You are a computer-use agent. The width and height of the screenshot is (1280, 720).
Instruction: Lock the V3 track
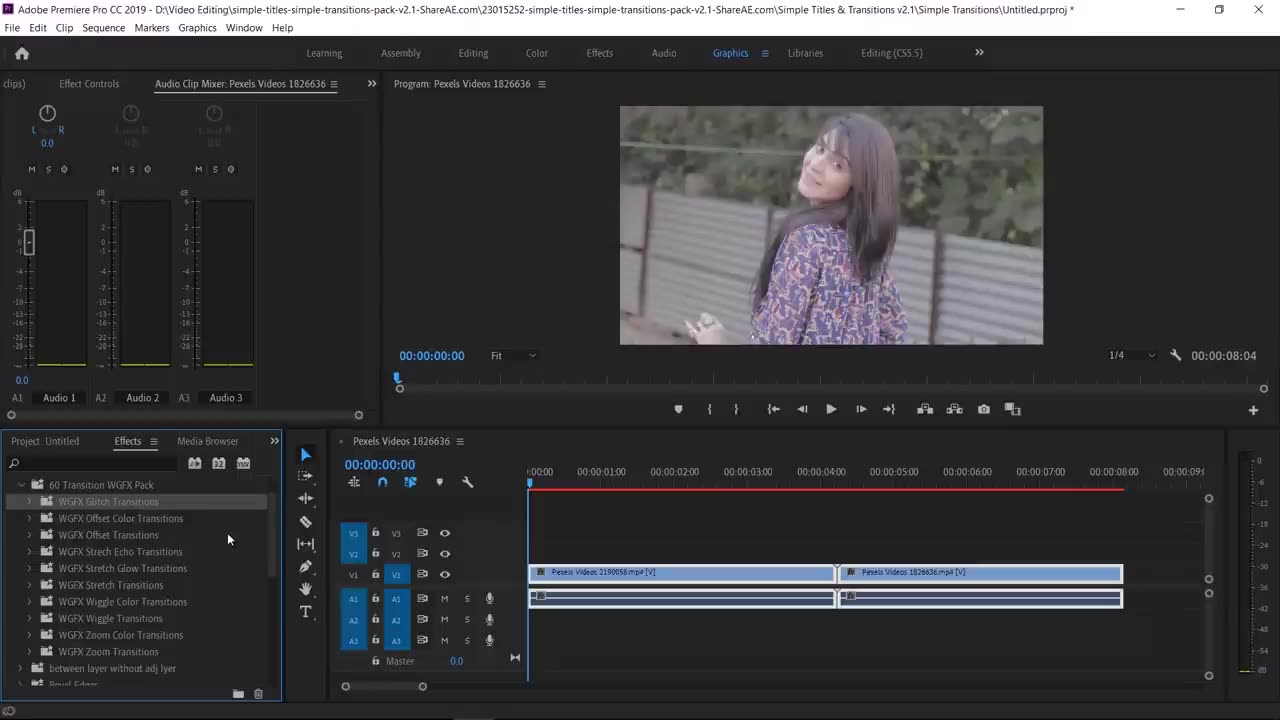376,533
